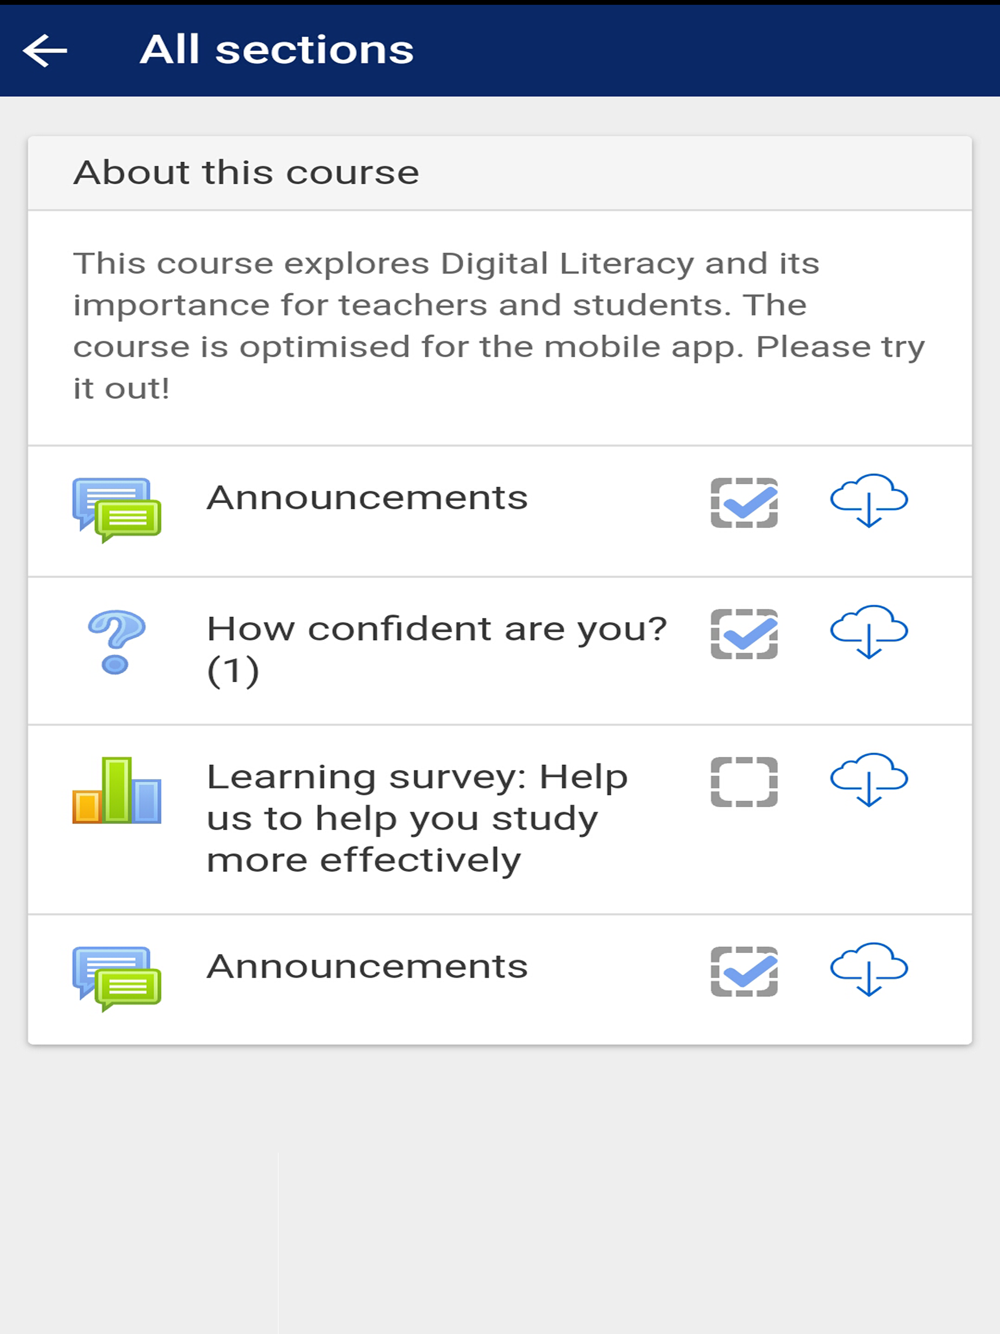The image size is (1000, 1334).
Task: Download the last Announcements item via cloud icon
Action: point(869,968)
